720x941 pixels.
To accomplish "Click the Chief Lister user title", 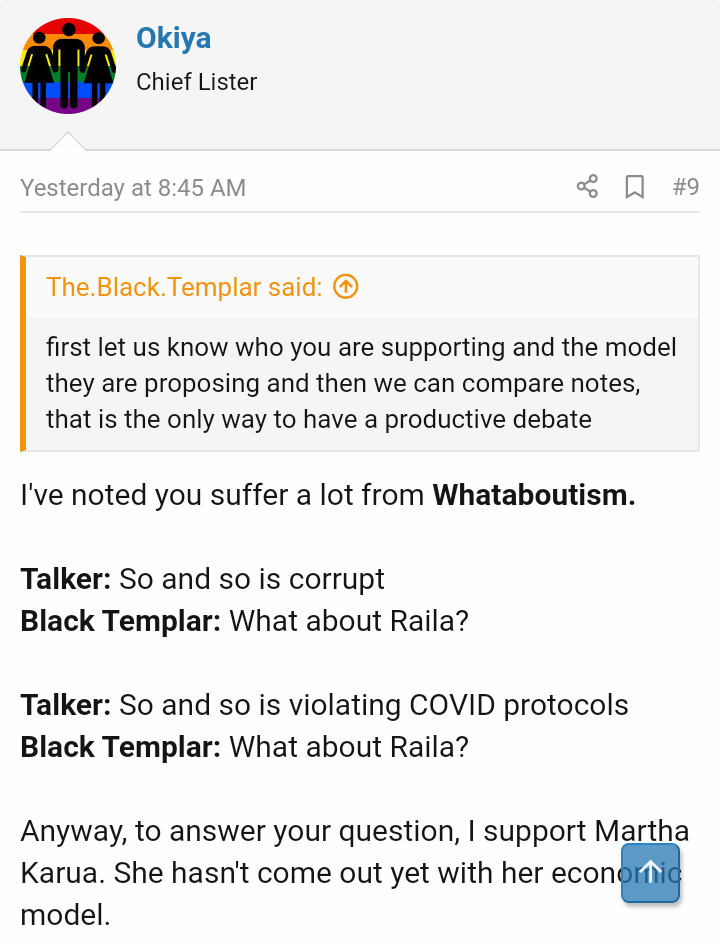I will pyautogui.click(x=196, y=82).
